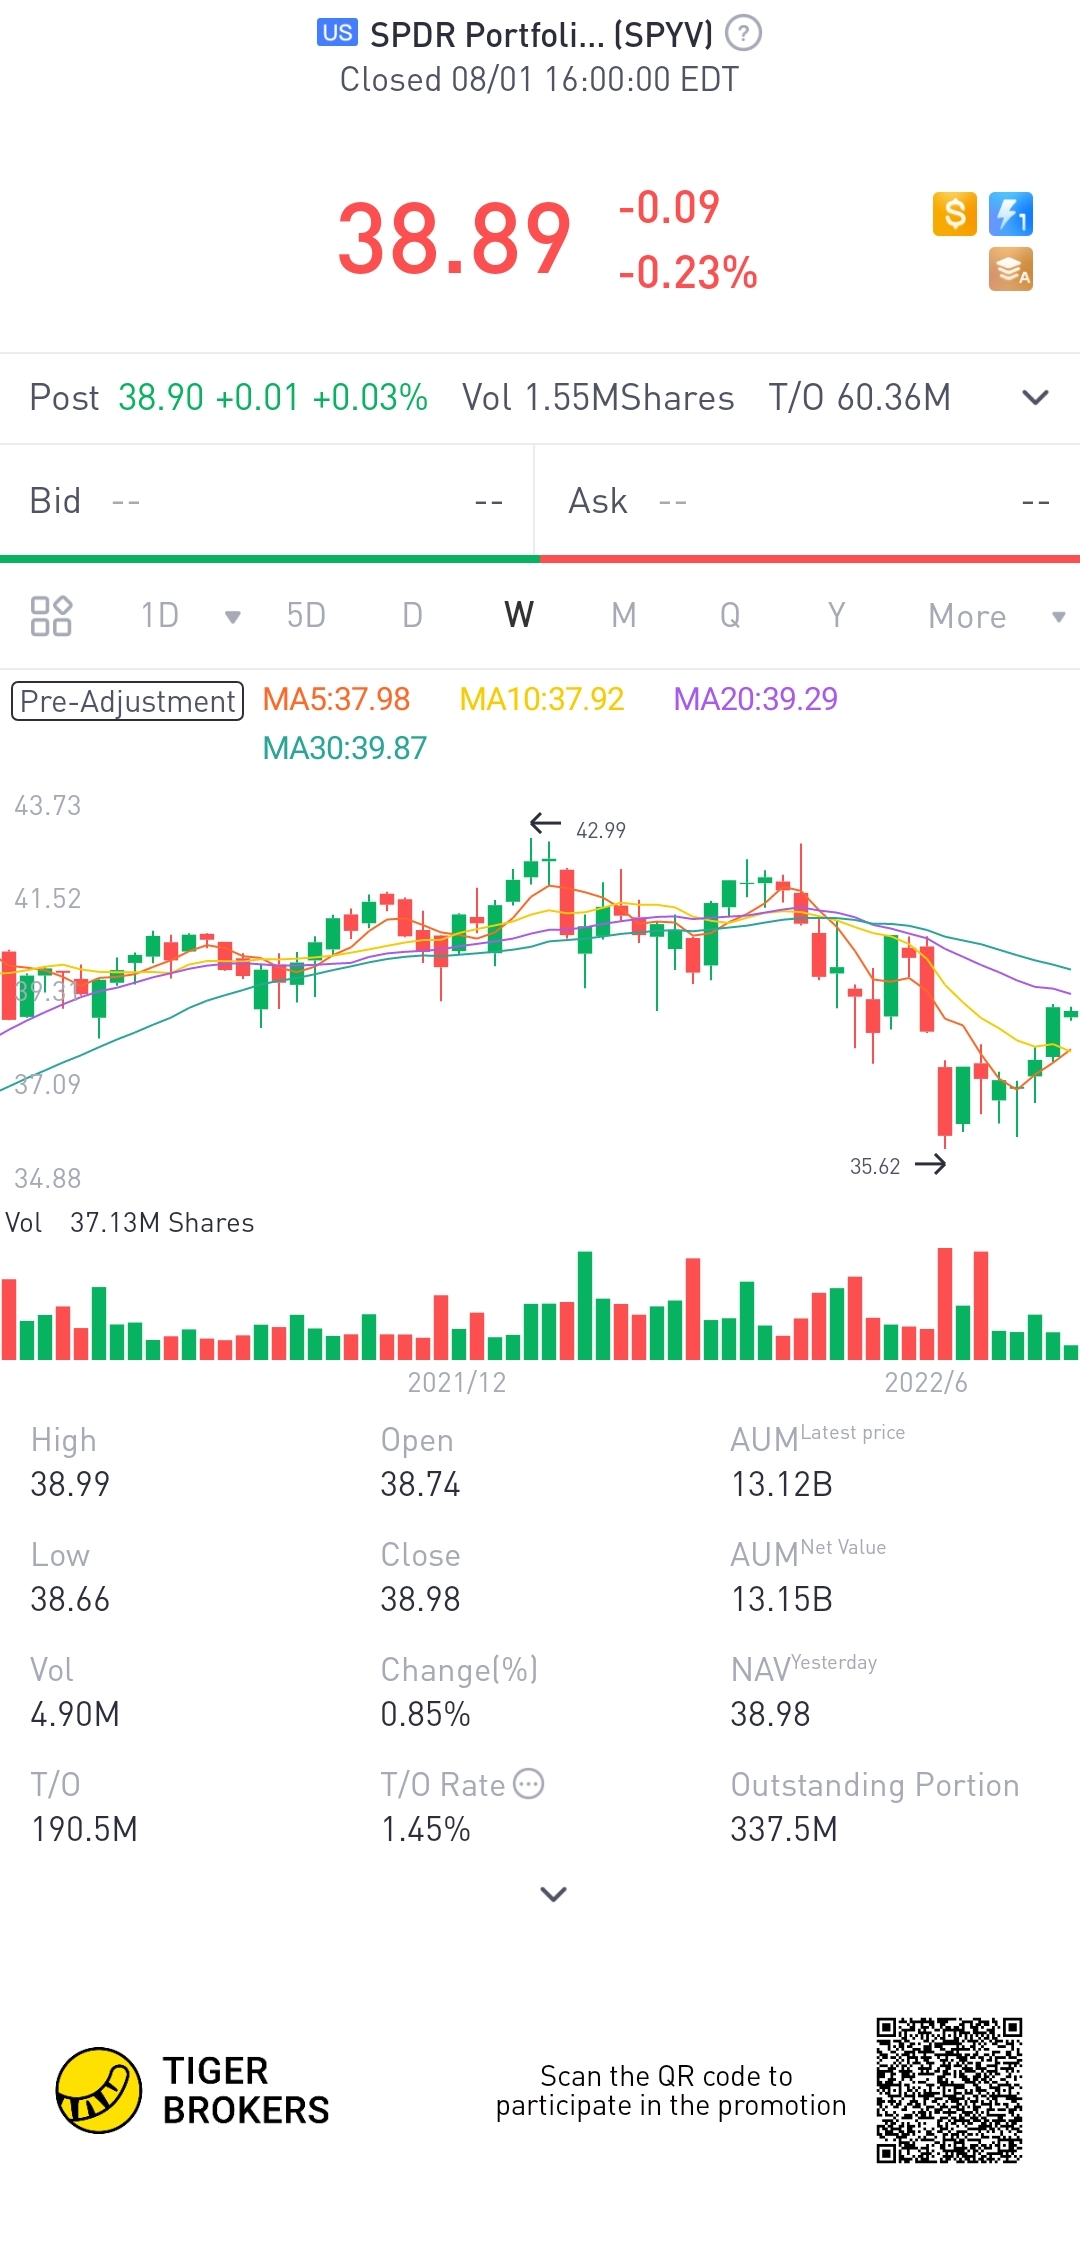Open the chart layout grid icon
Screen dimensions: 1080x2249
tap(51, 616)
